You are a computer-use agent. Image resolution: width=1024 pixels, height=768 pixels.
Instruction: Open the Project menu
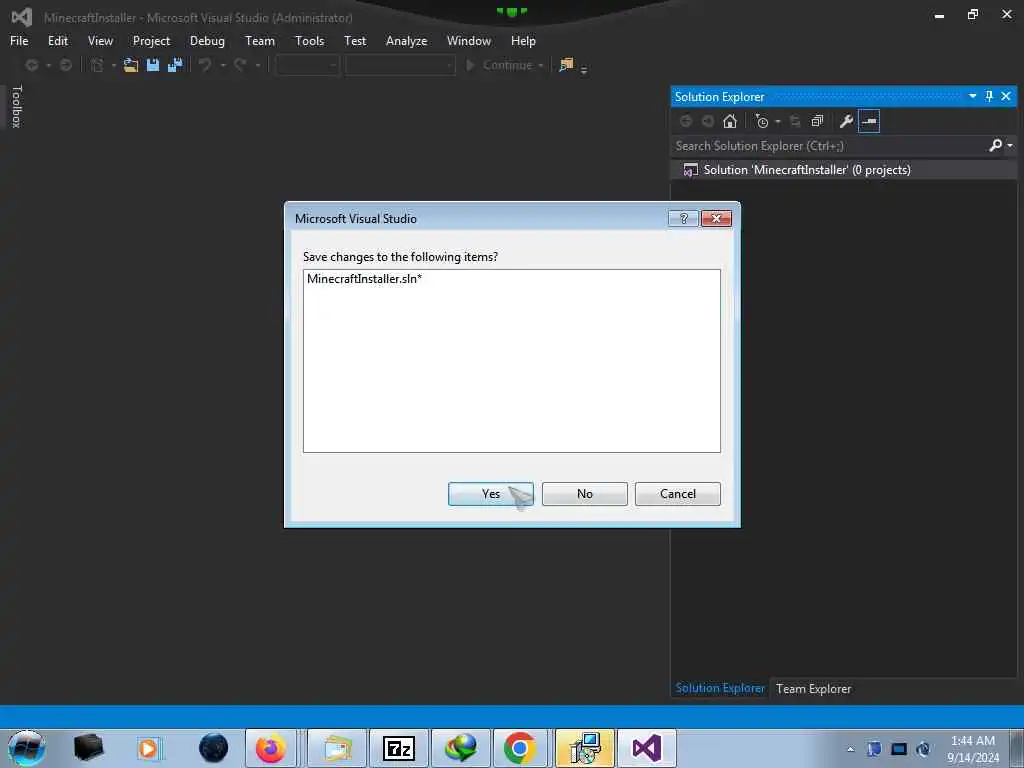coord(151,40)
